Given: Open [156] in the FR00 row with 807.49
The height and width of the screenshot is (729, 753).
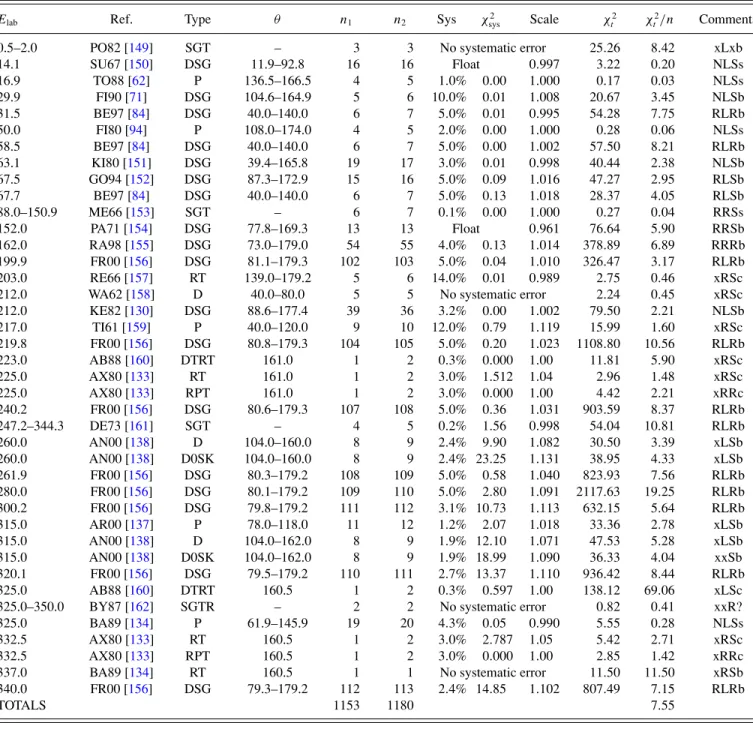Looking at the screenshot, I should pyautogui.click(x=138, y=689).
